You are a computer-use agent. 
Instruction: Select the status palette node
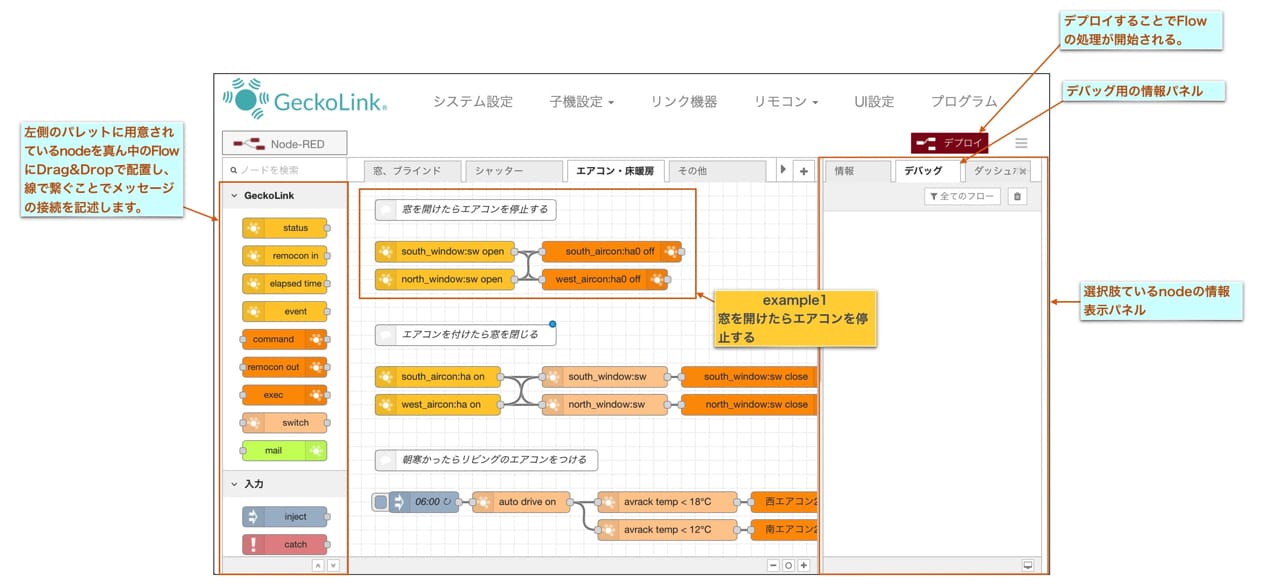285,228
